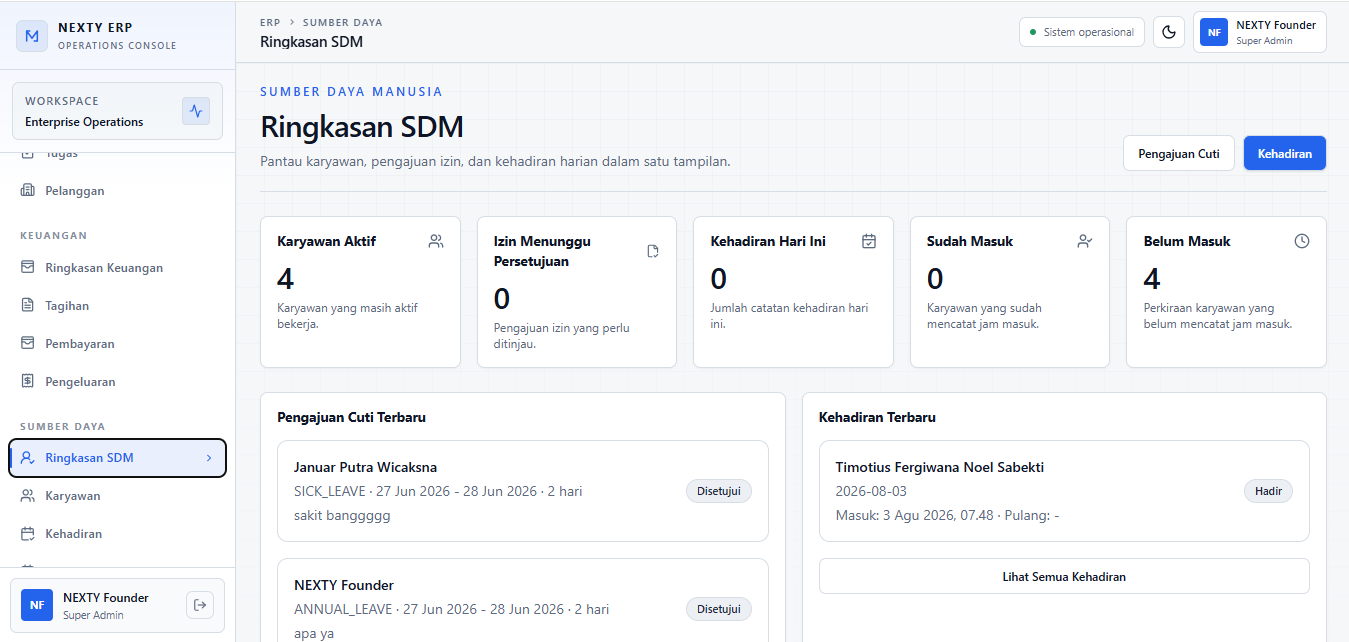Expand the Ringkasan SDM chevron arrow

coord(209,458)
